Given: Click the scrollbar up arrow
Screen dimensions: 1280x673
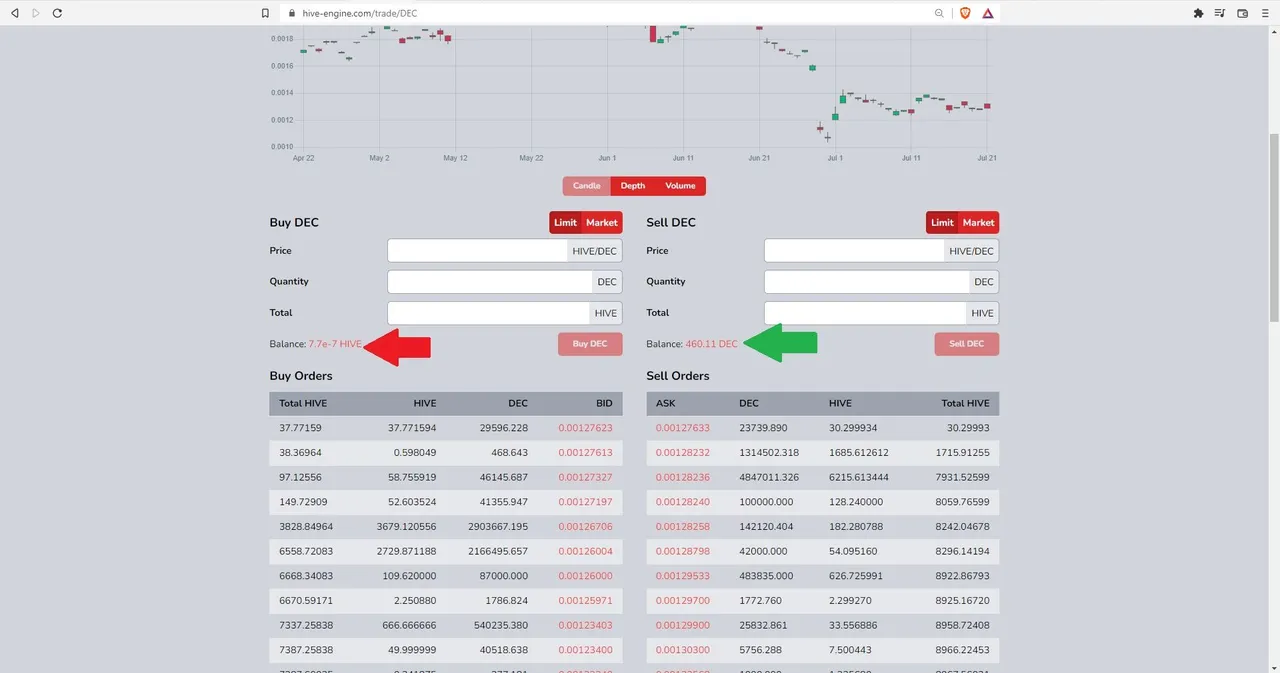Looking at the screenshot, I should click(x=1273, y=33).
